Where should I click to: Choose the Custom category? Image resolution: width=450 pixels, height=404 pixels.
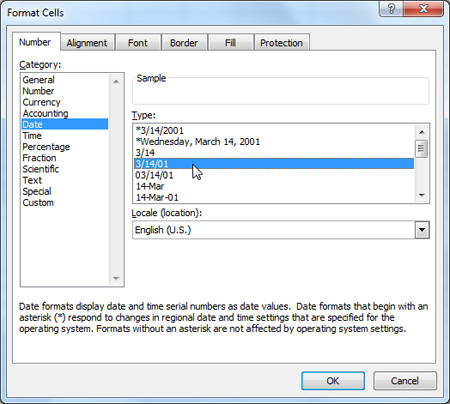tap(38, 203)
